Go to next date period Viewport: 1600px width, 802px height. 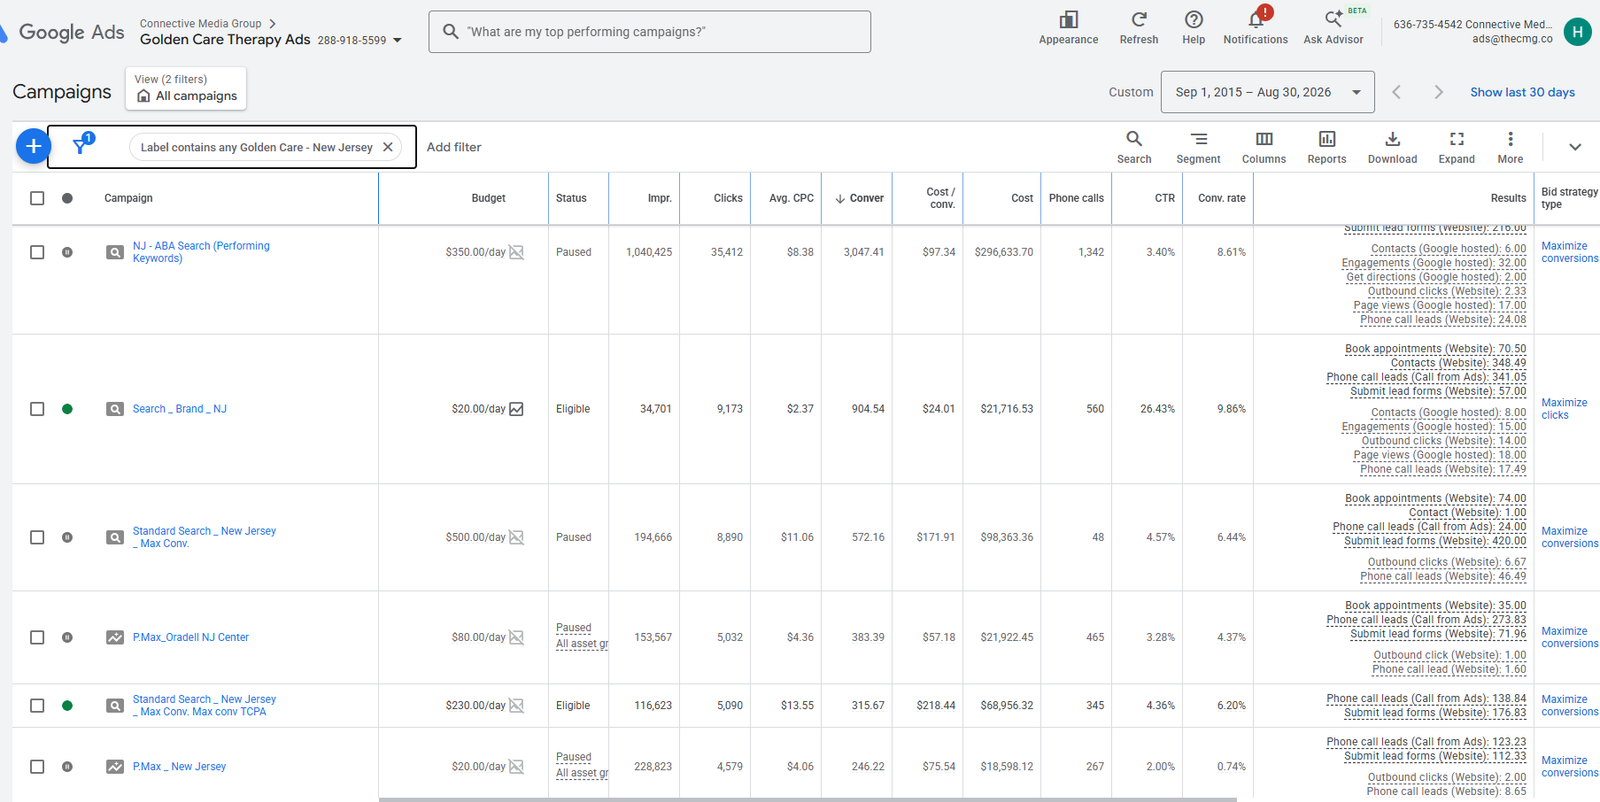point(1438,92)
